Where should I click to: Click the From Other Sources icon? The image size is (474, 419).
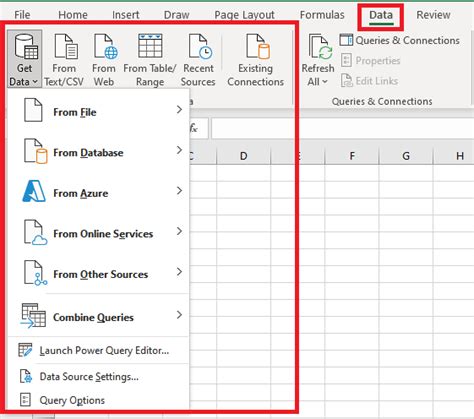pyautogui.click(x=35, y=273)
